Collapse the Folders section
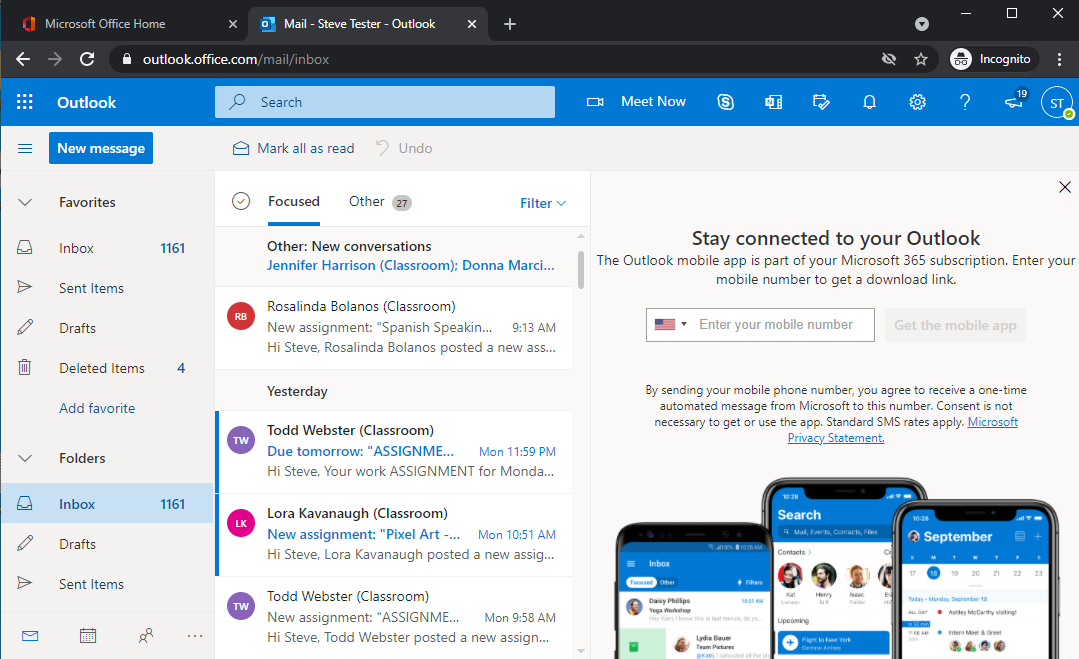 click(x=25, y=458)
